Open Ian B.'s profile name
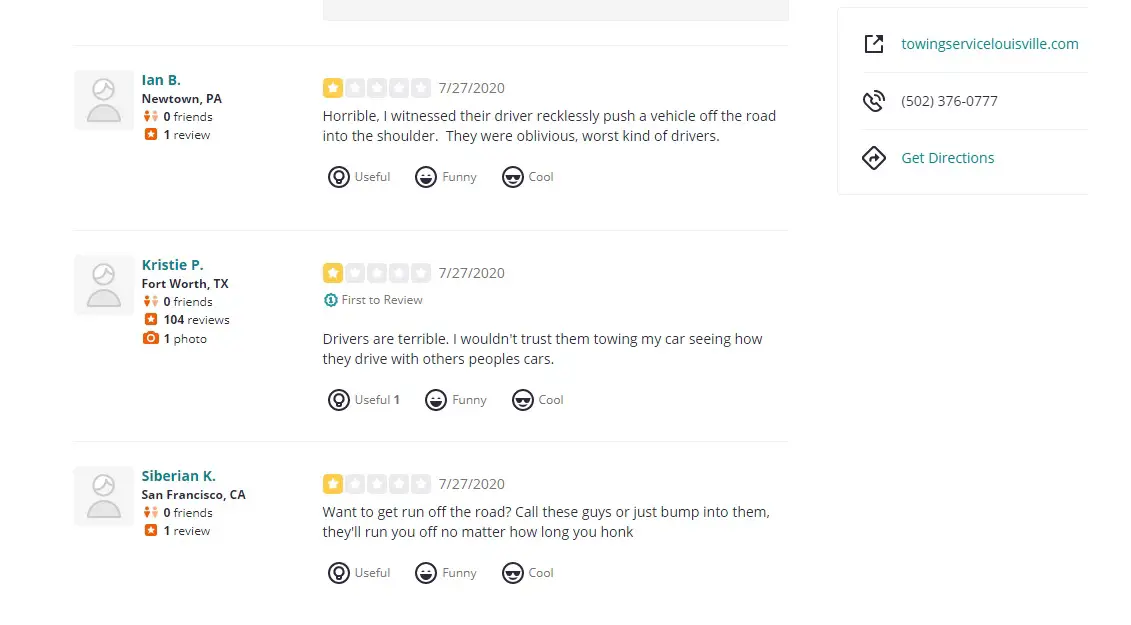 [x=161, y=80]
